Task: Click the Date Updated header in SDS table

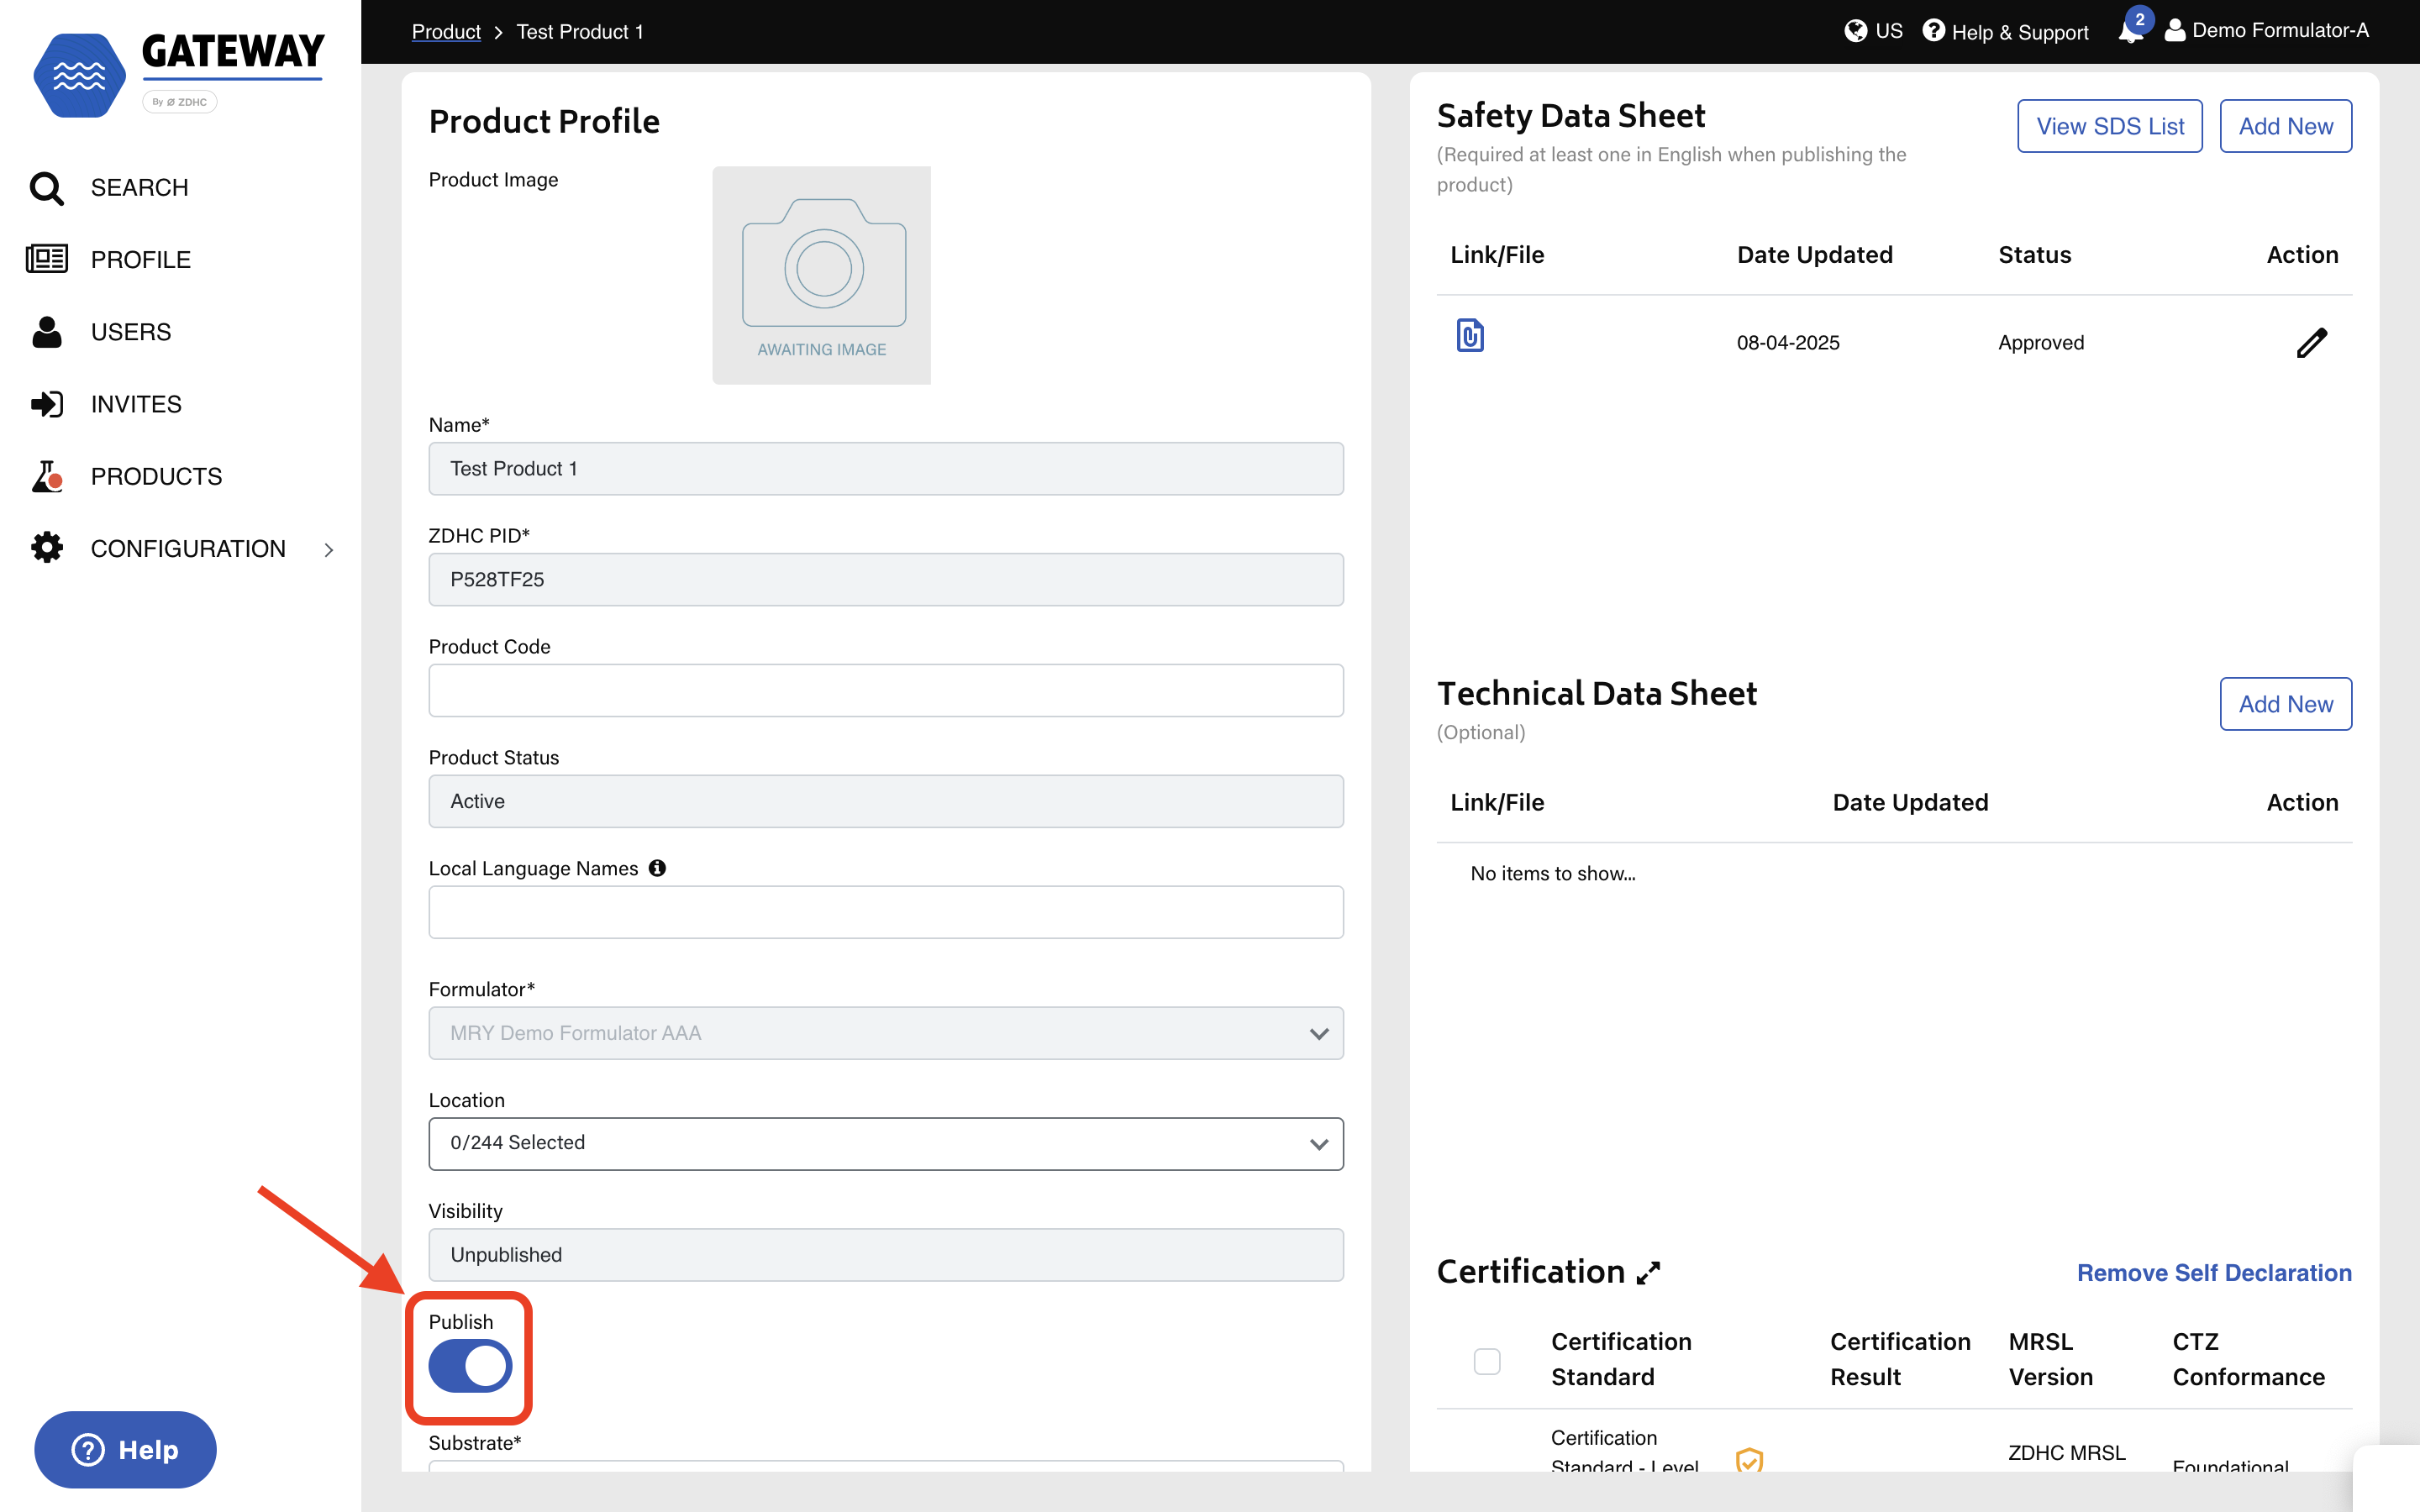Action: [1815, 255]
